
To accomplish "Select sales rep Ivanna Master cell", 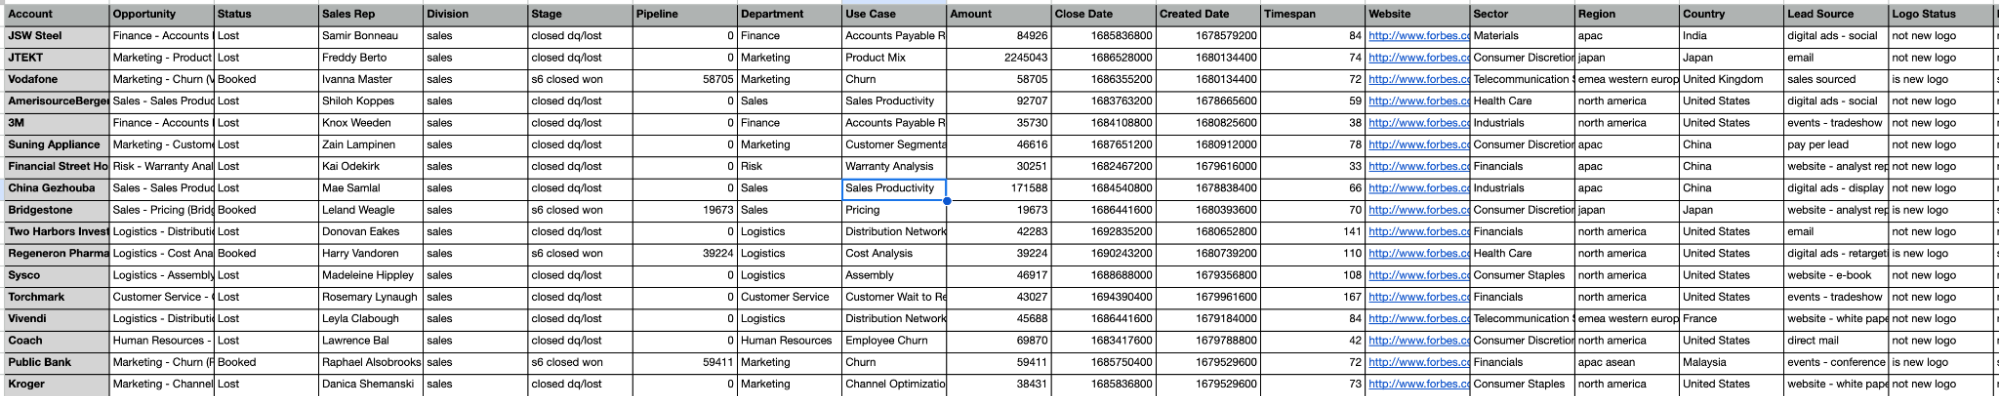I will 371,79.
